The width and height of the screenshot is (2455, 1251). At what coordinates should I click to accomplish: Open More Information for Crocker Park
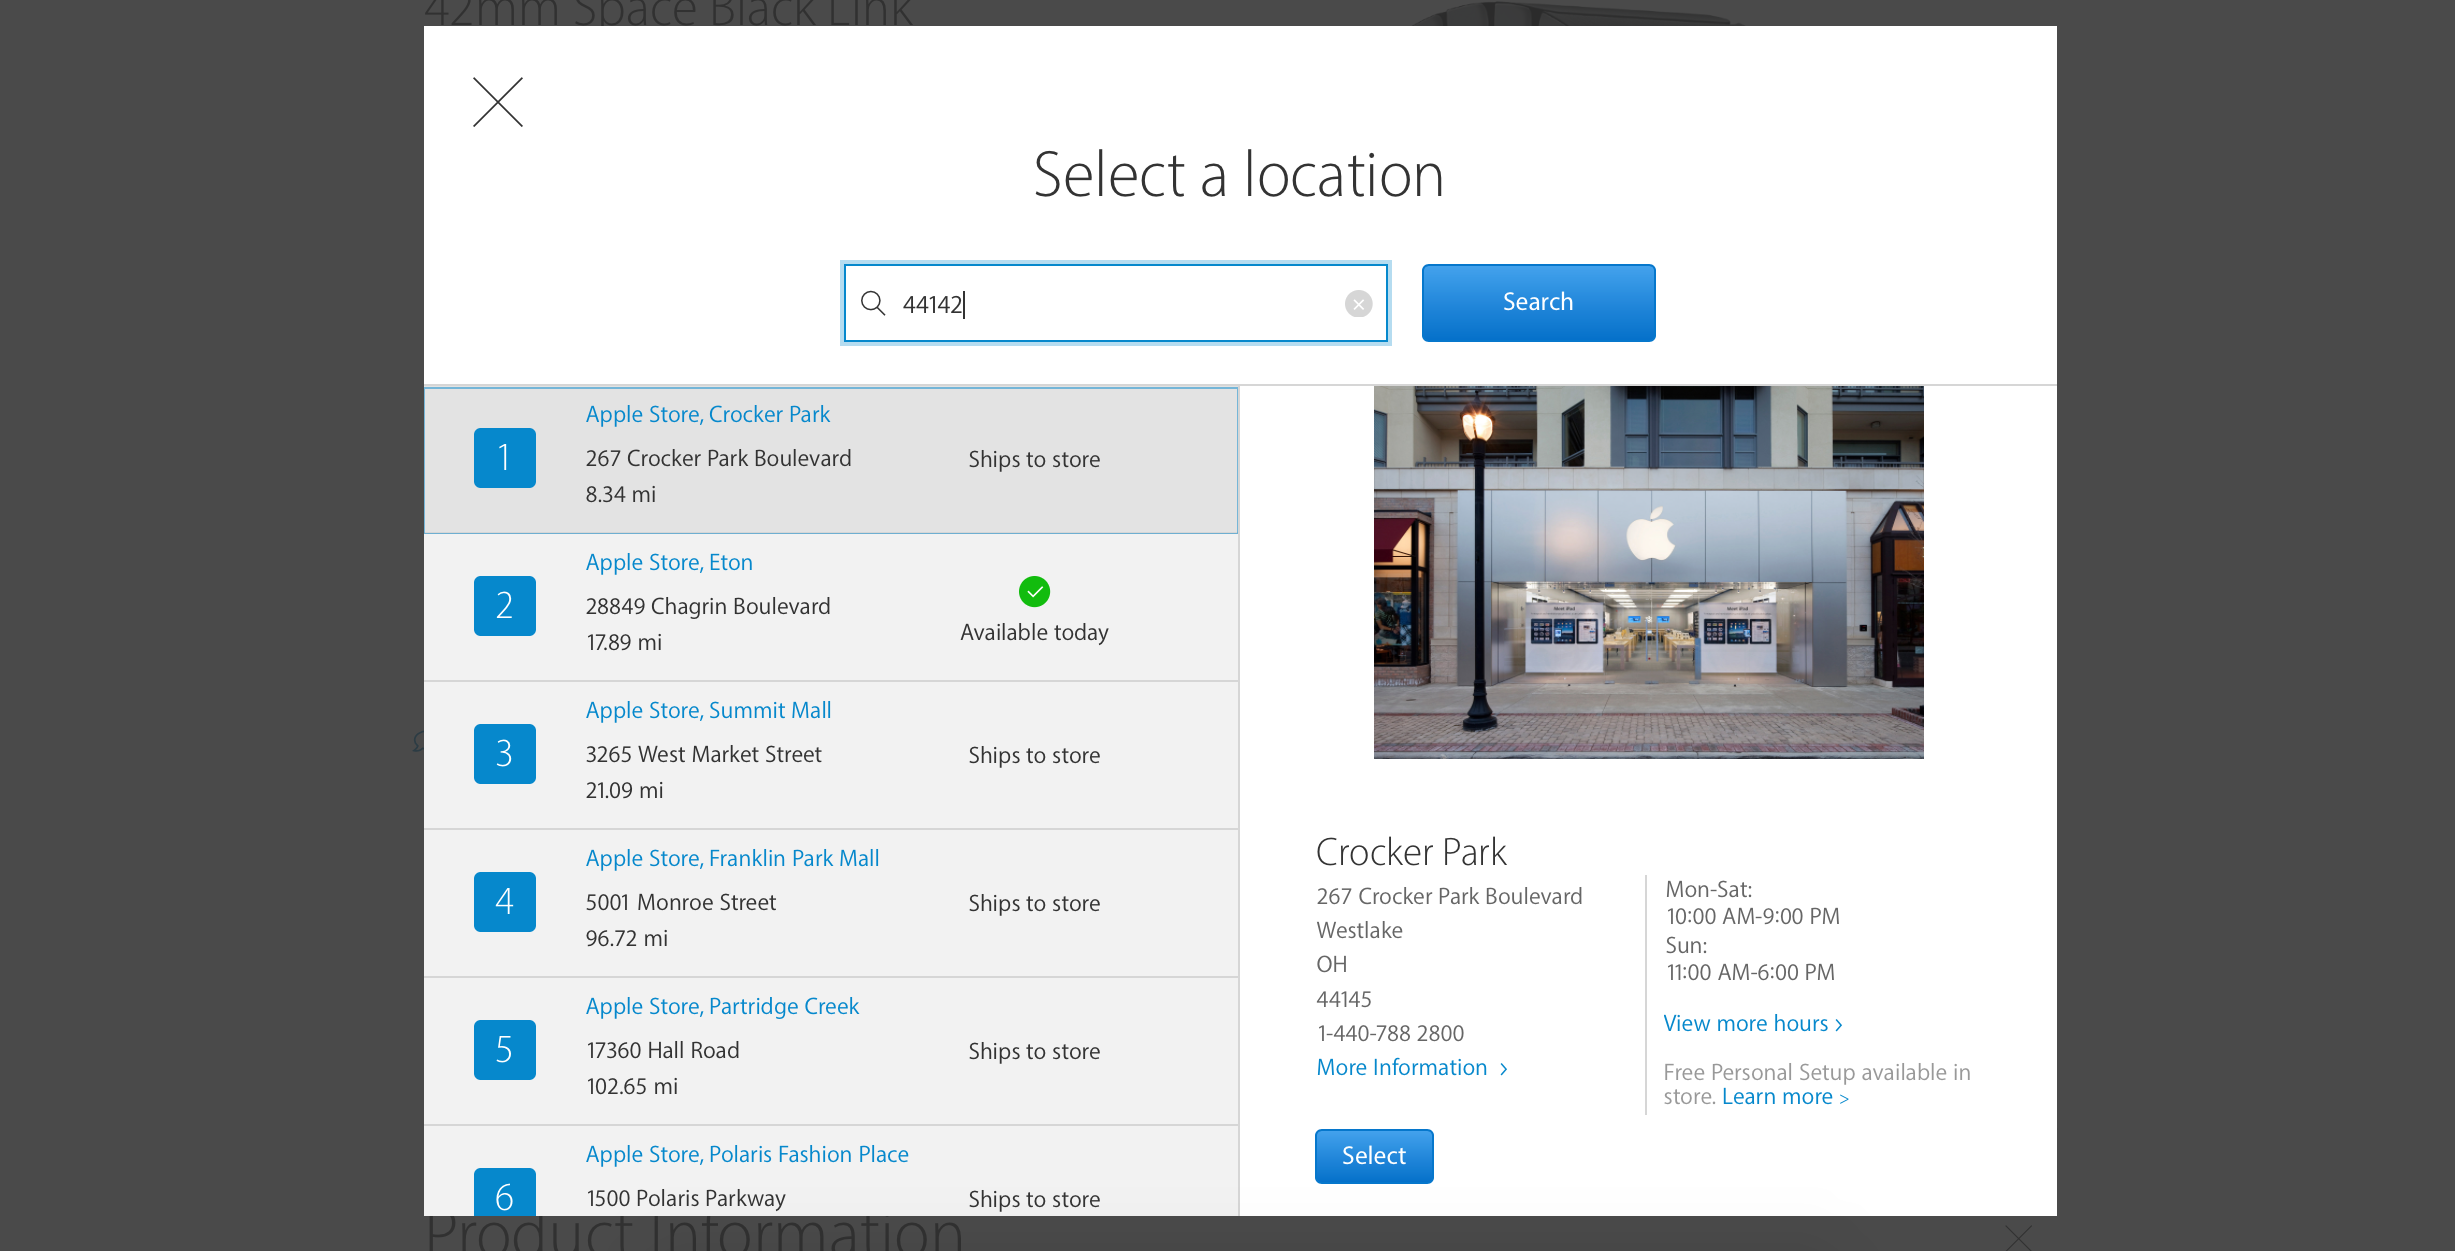pos(1412,1068)
